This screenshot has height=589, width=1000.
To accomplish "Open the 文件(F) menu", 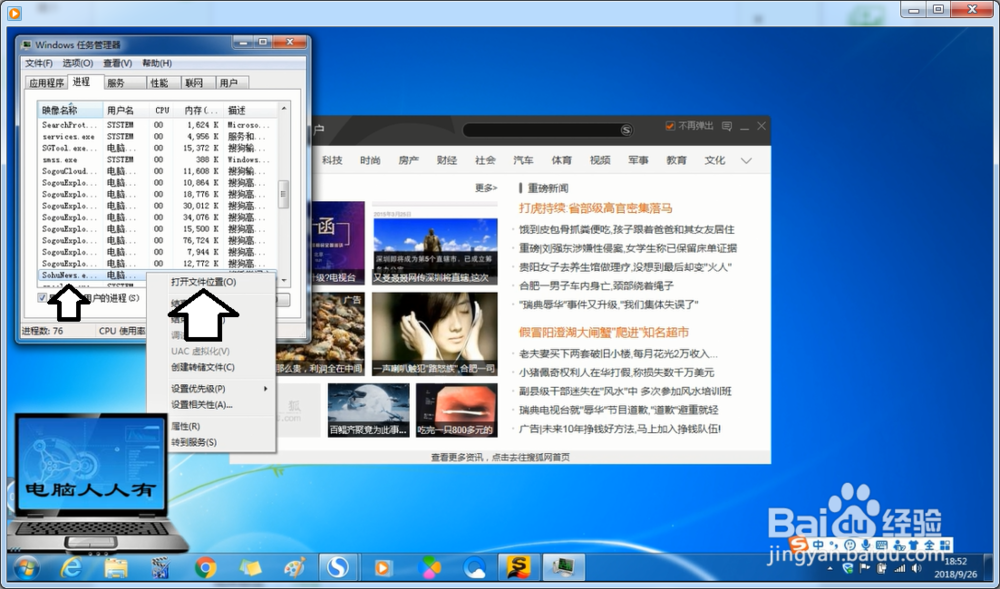I will tap(38, 63).
